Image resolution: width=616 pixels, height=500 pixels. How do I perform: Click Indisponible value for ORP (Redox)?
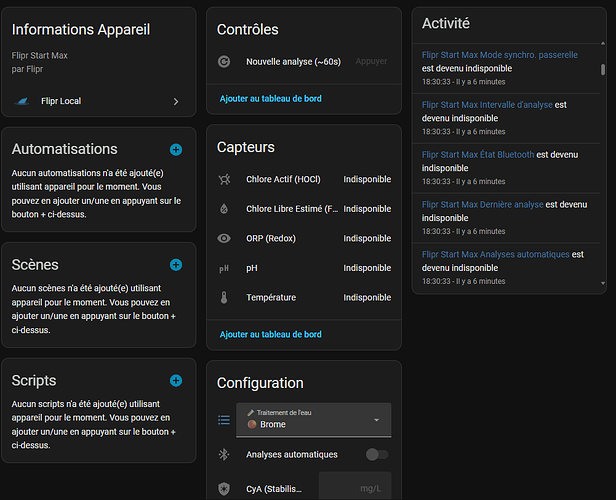coord(367,238)
